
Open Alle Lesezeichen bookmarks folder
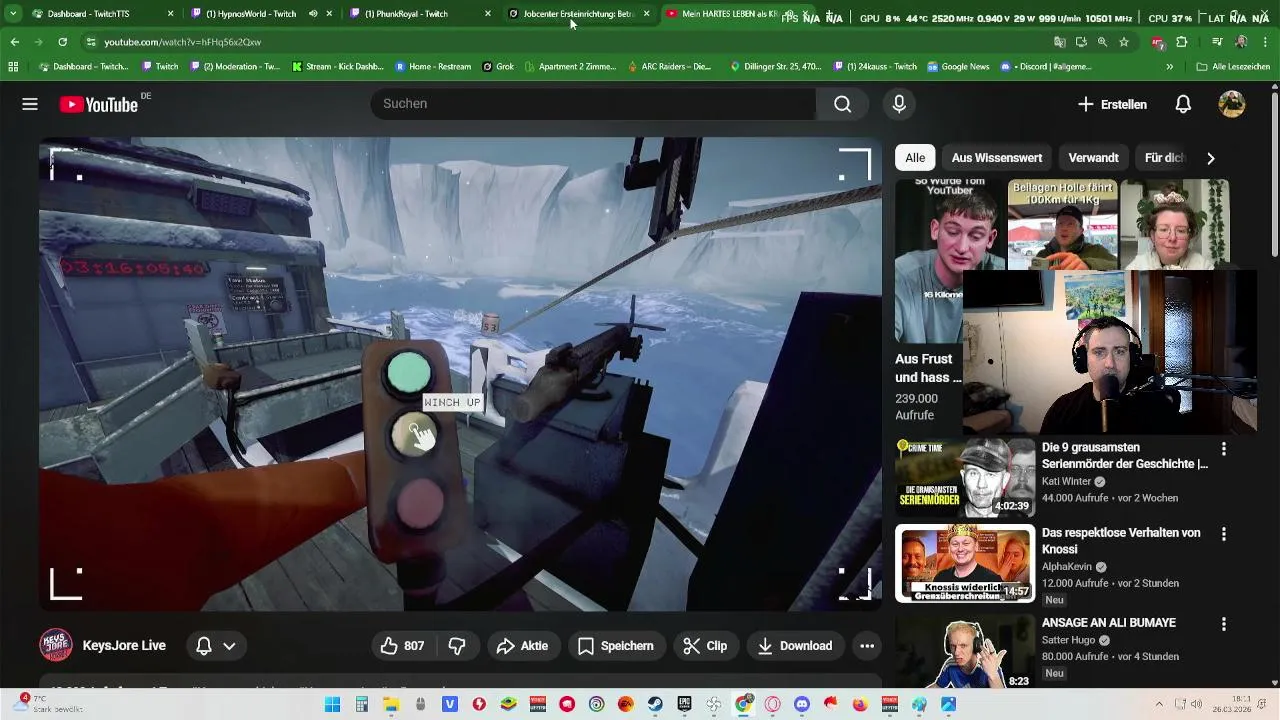click(1233, 67)
